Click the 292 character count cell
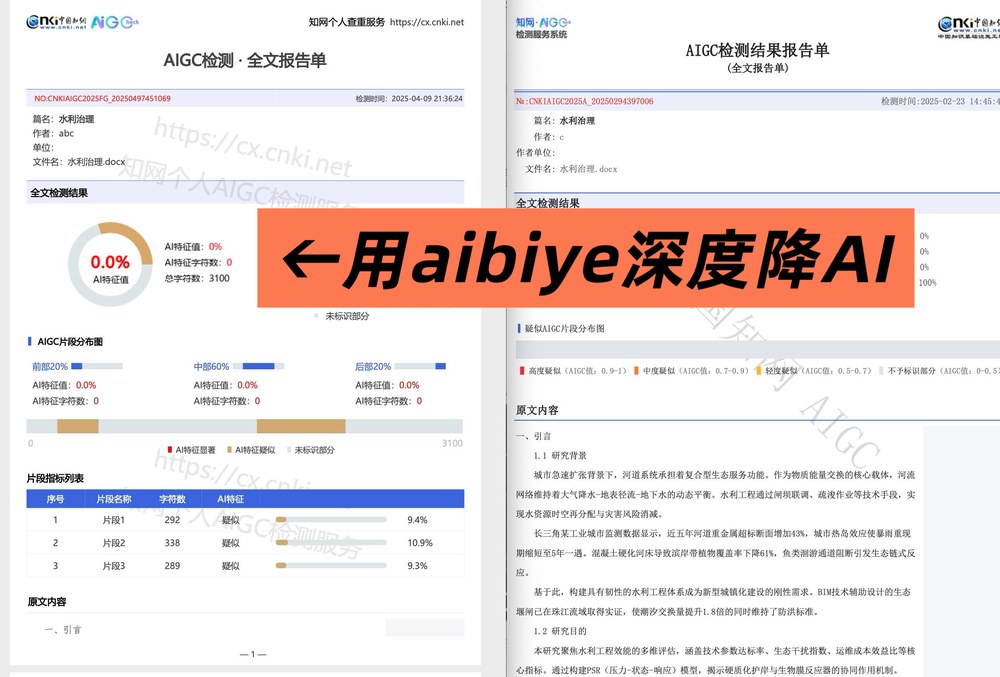Screen dimensions: 1000x677 [172, 520]
